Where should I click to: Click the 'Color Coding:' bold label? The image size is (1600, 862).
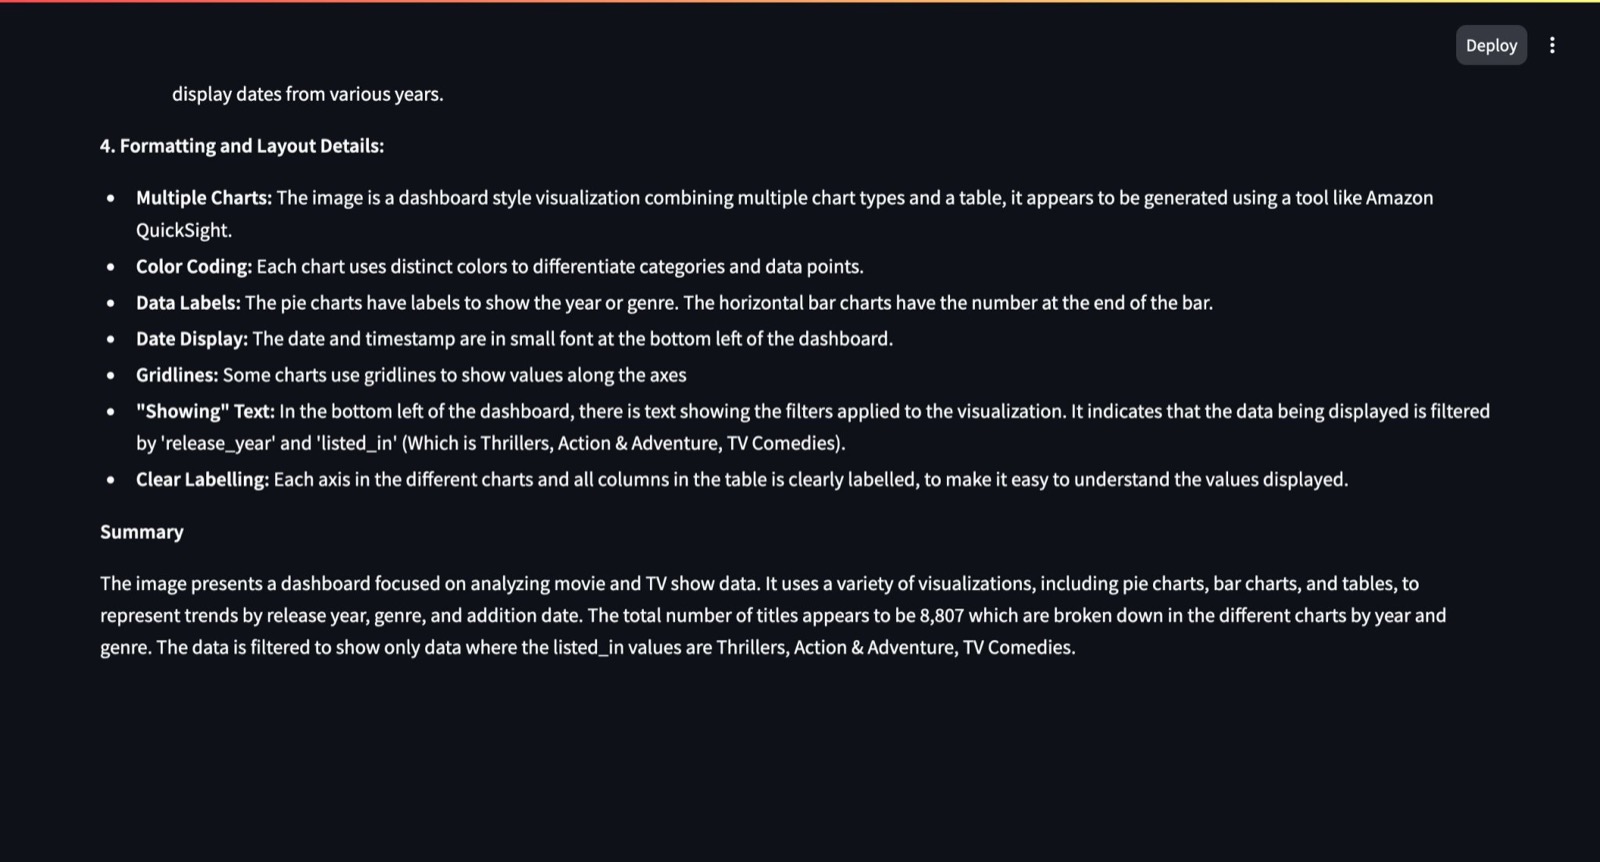point(194,267)
